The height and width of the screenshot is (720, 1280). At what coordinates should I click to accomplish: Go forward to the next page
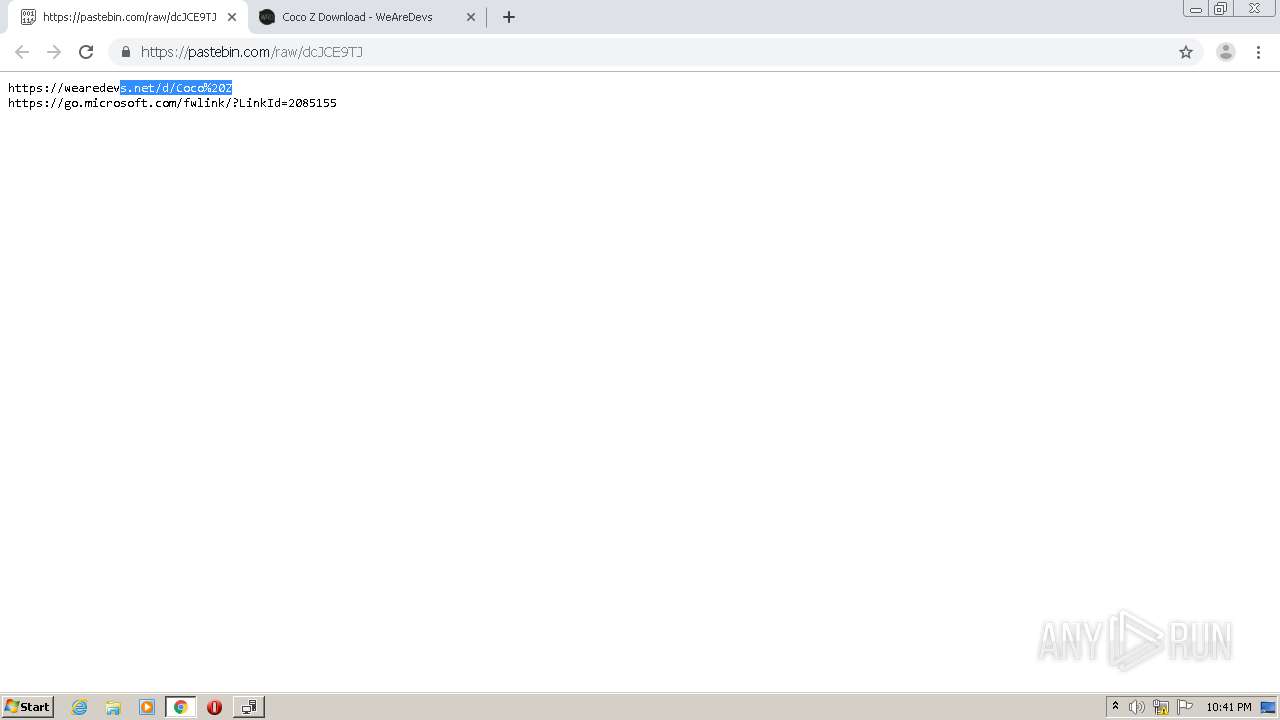[x=54, y=52]
